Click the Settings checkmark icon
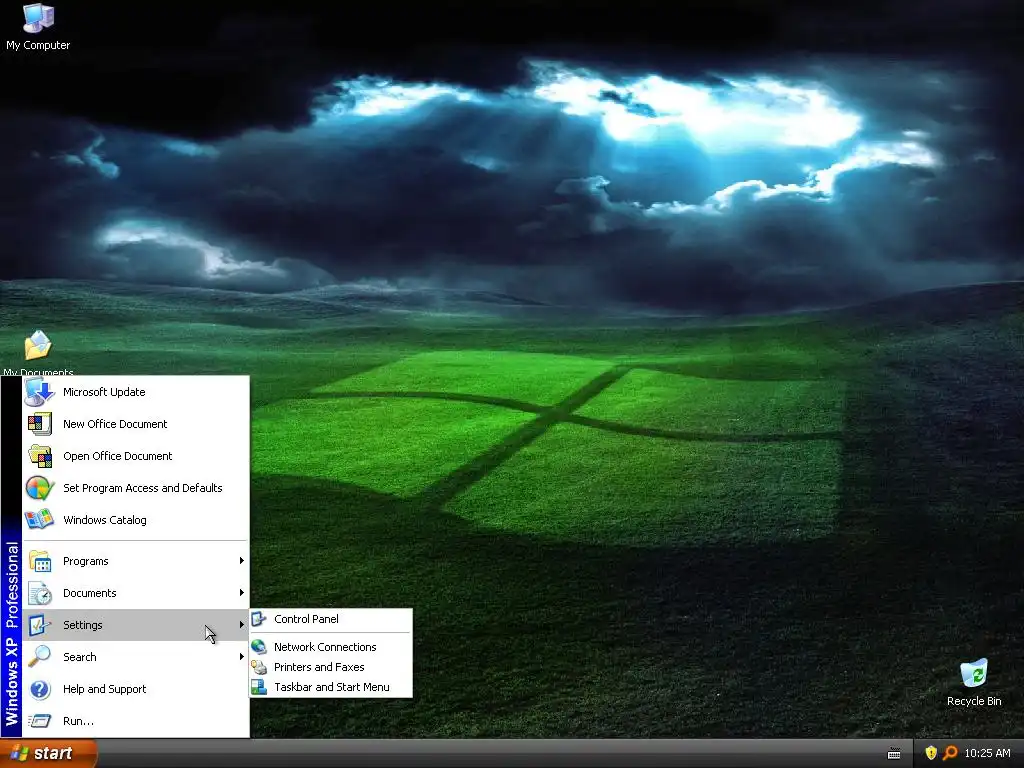 click(x=39, y=625)
